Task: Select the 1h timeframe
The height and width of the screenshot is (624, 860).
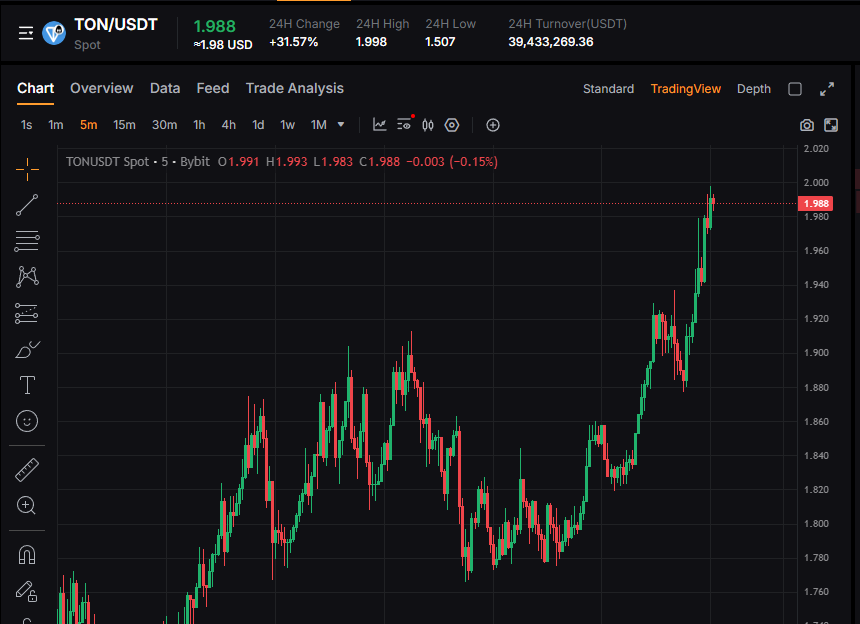Action: click(x=199, y=125)
